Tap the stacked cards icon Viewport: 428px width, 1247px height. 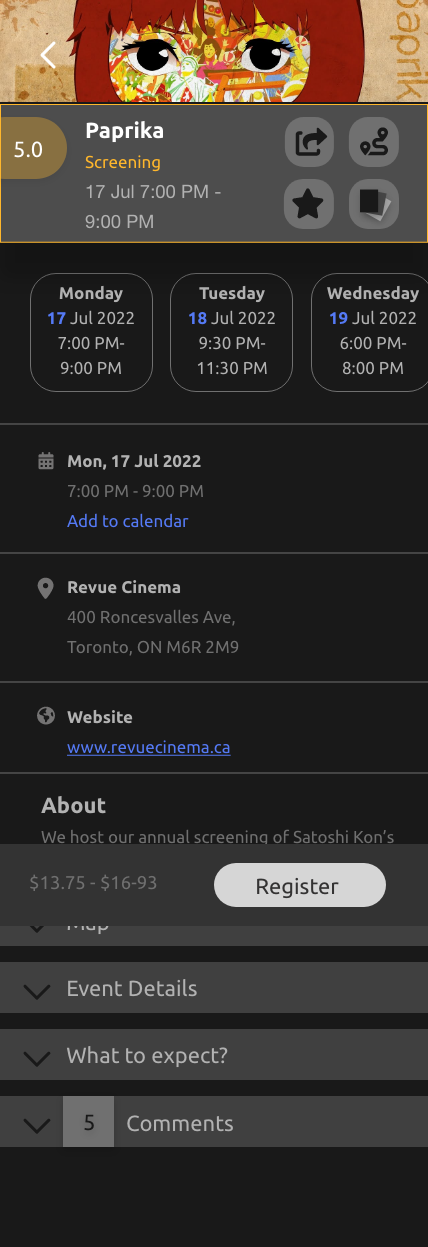[373, 204]
